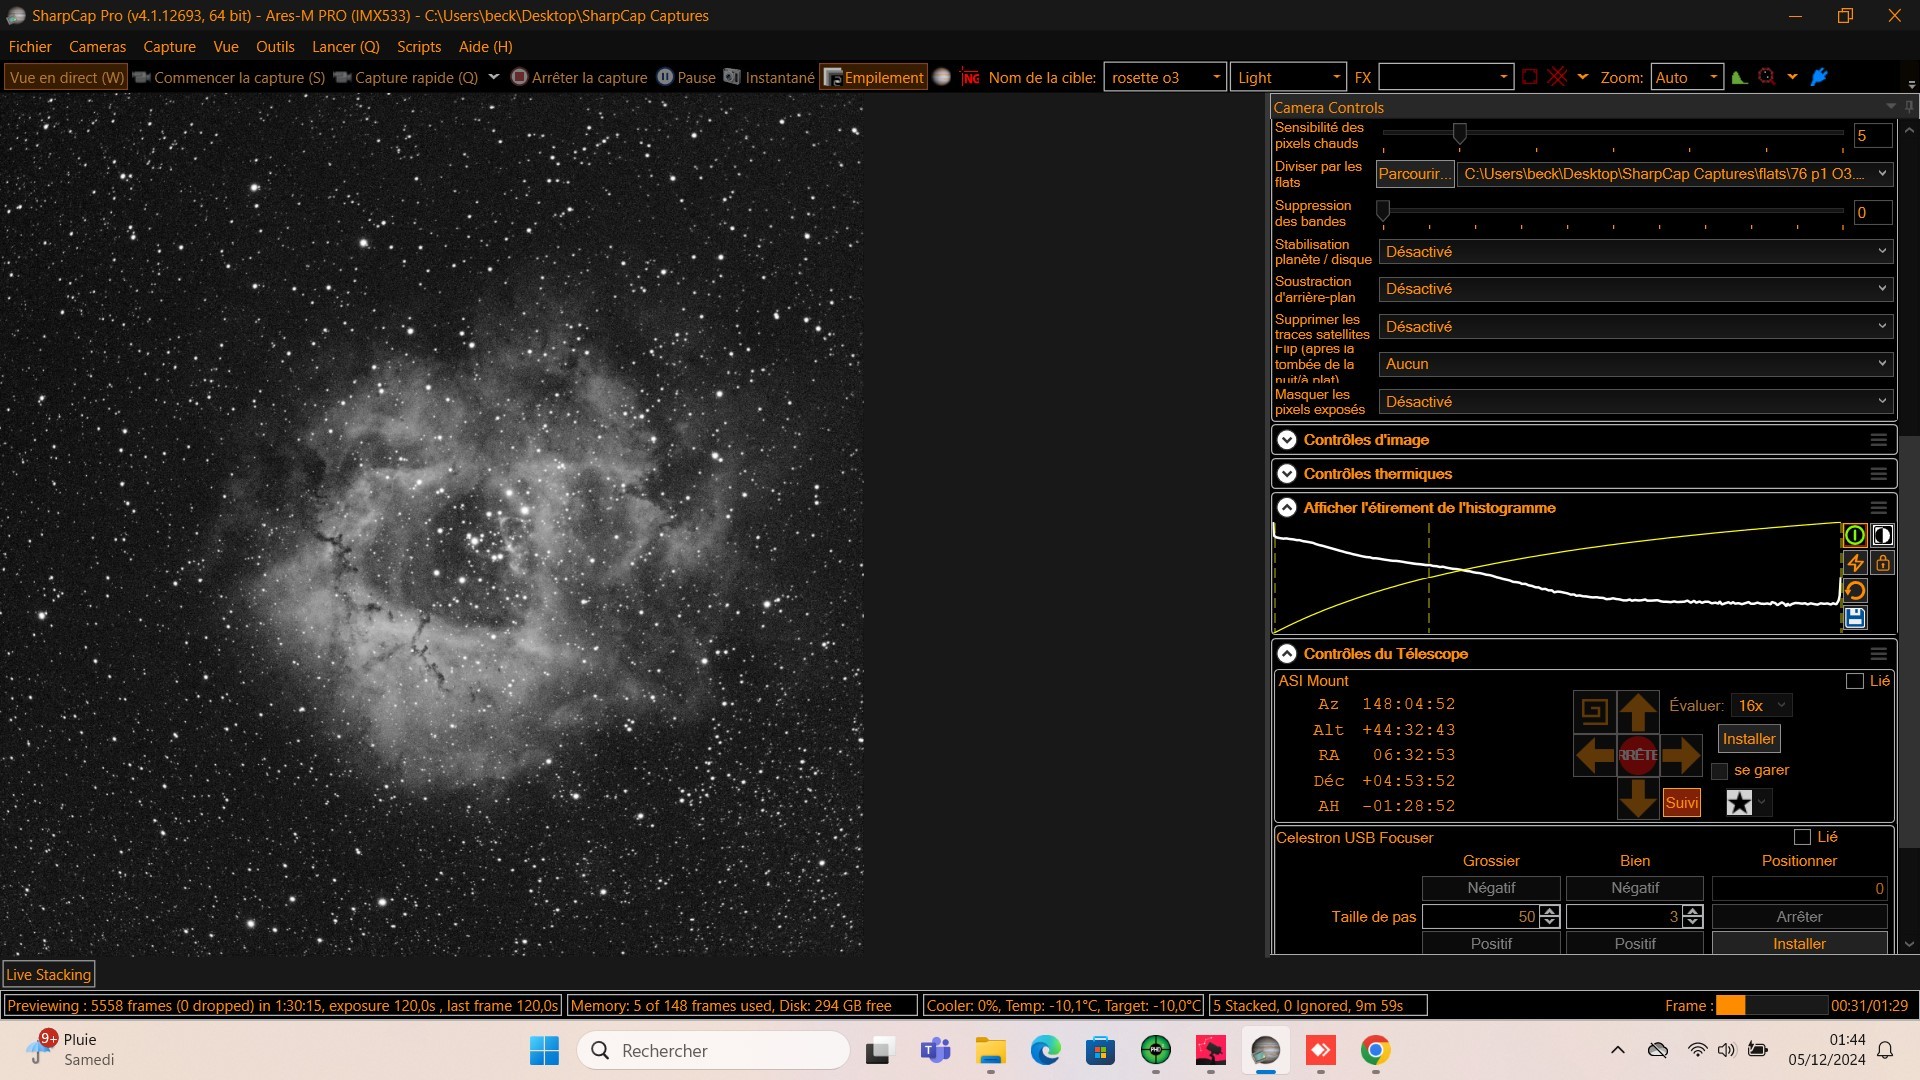Toggle the red square selection area icon
This screenshot has width=1920, height=1080.
click(1529, 77)
